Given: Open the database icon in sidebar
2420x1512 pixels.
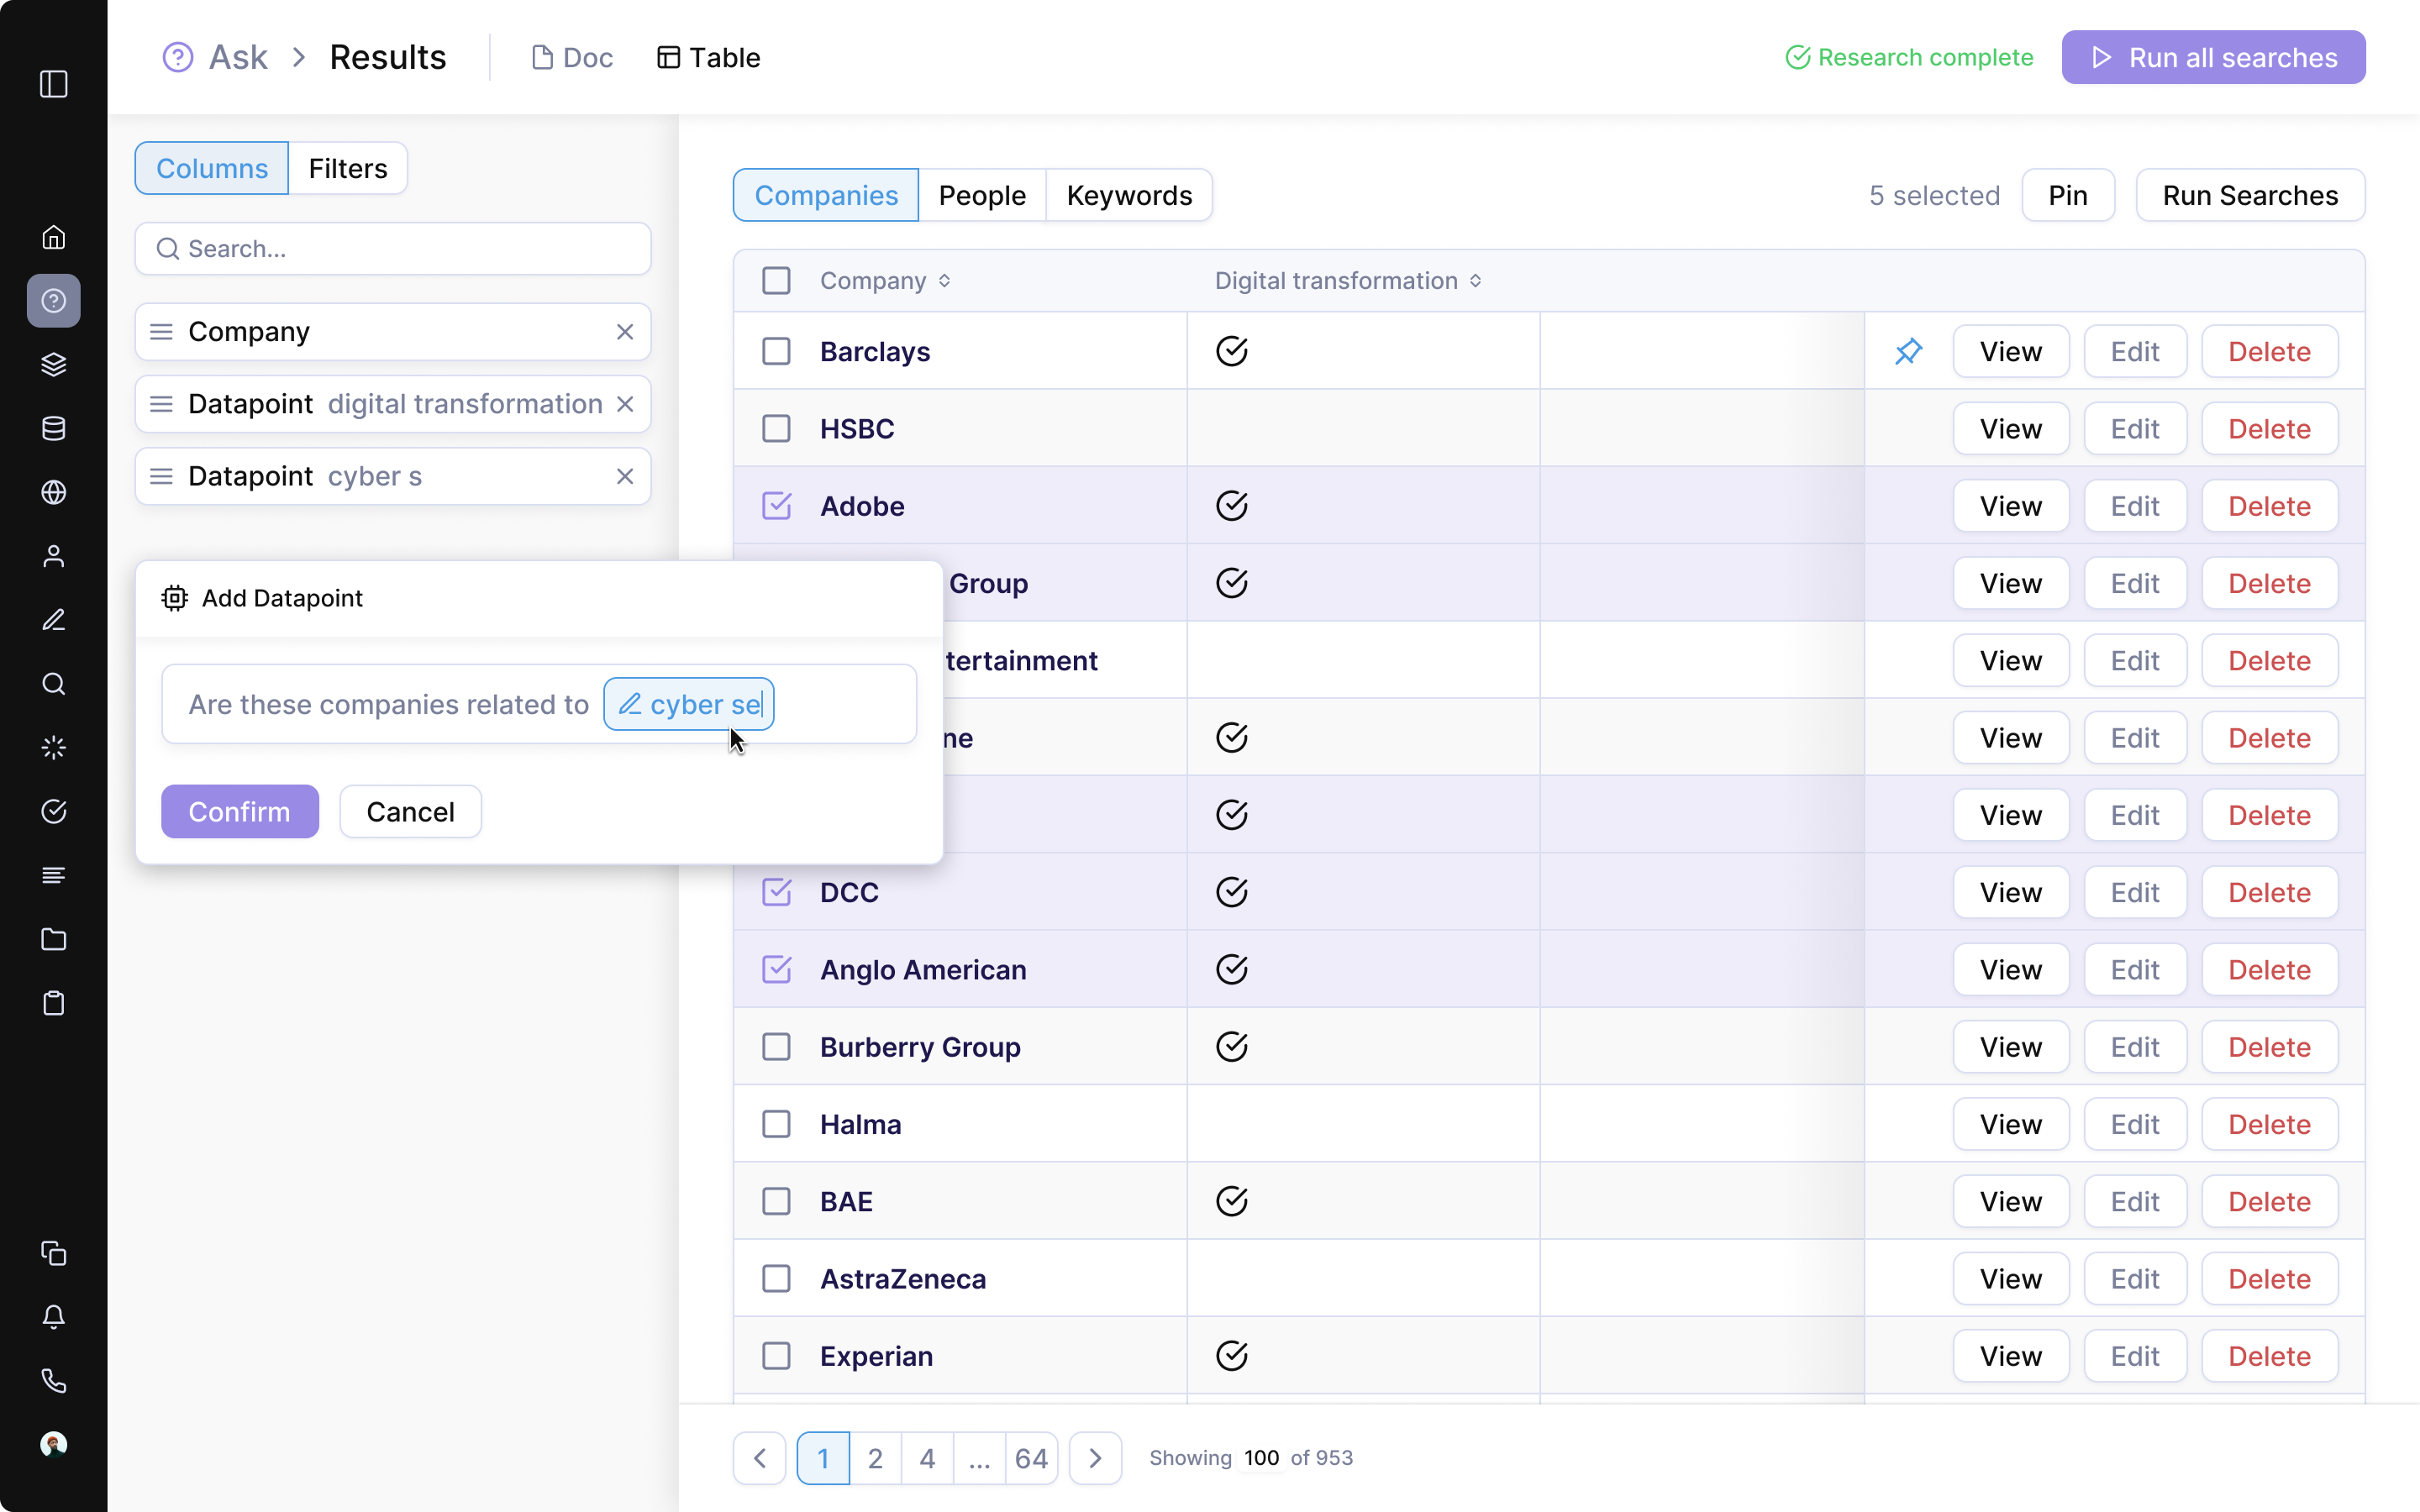Looking at the screenshot, I should tap(54, 428).
